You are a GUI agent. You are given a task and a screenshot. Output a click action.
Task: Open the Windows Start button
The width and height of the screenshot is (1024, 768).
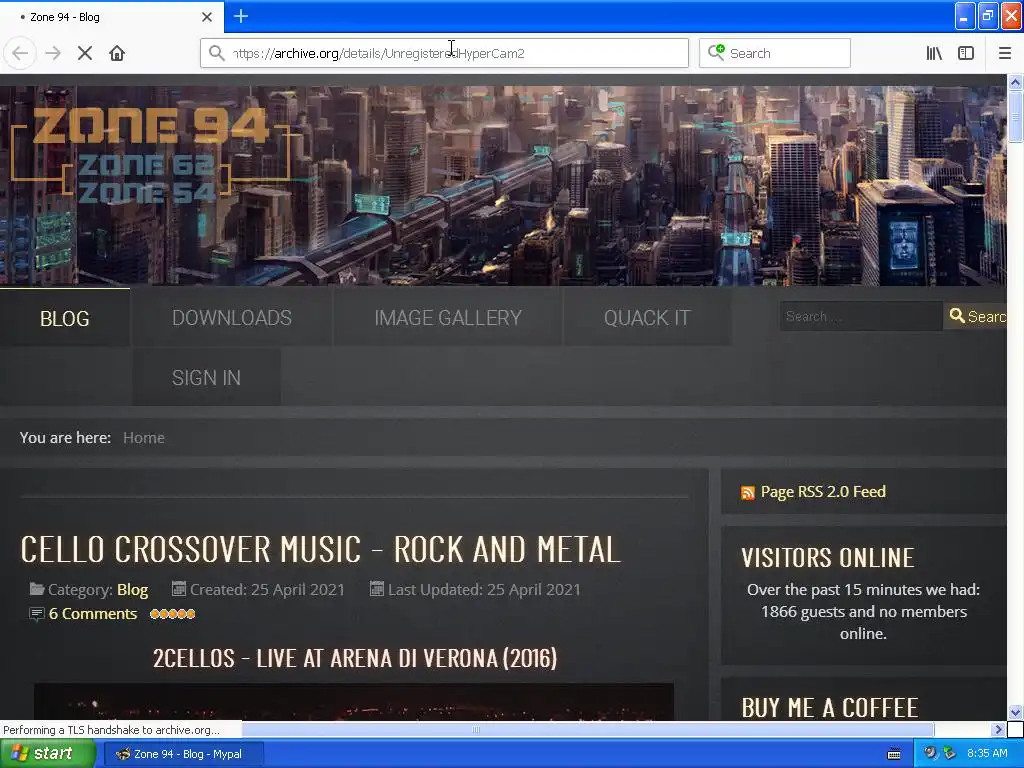pos(48,754)
